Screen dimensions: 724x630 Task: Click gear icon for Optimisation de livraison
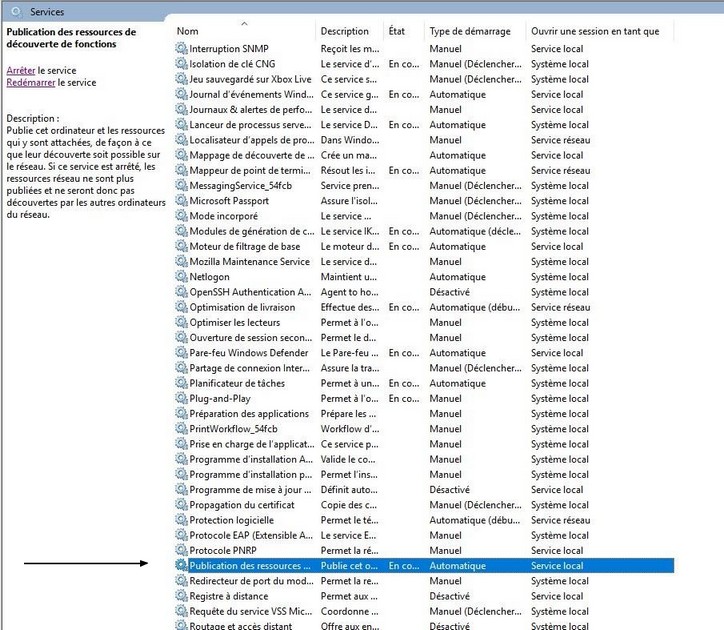[181, 307]
